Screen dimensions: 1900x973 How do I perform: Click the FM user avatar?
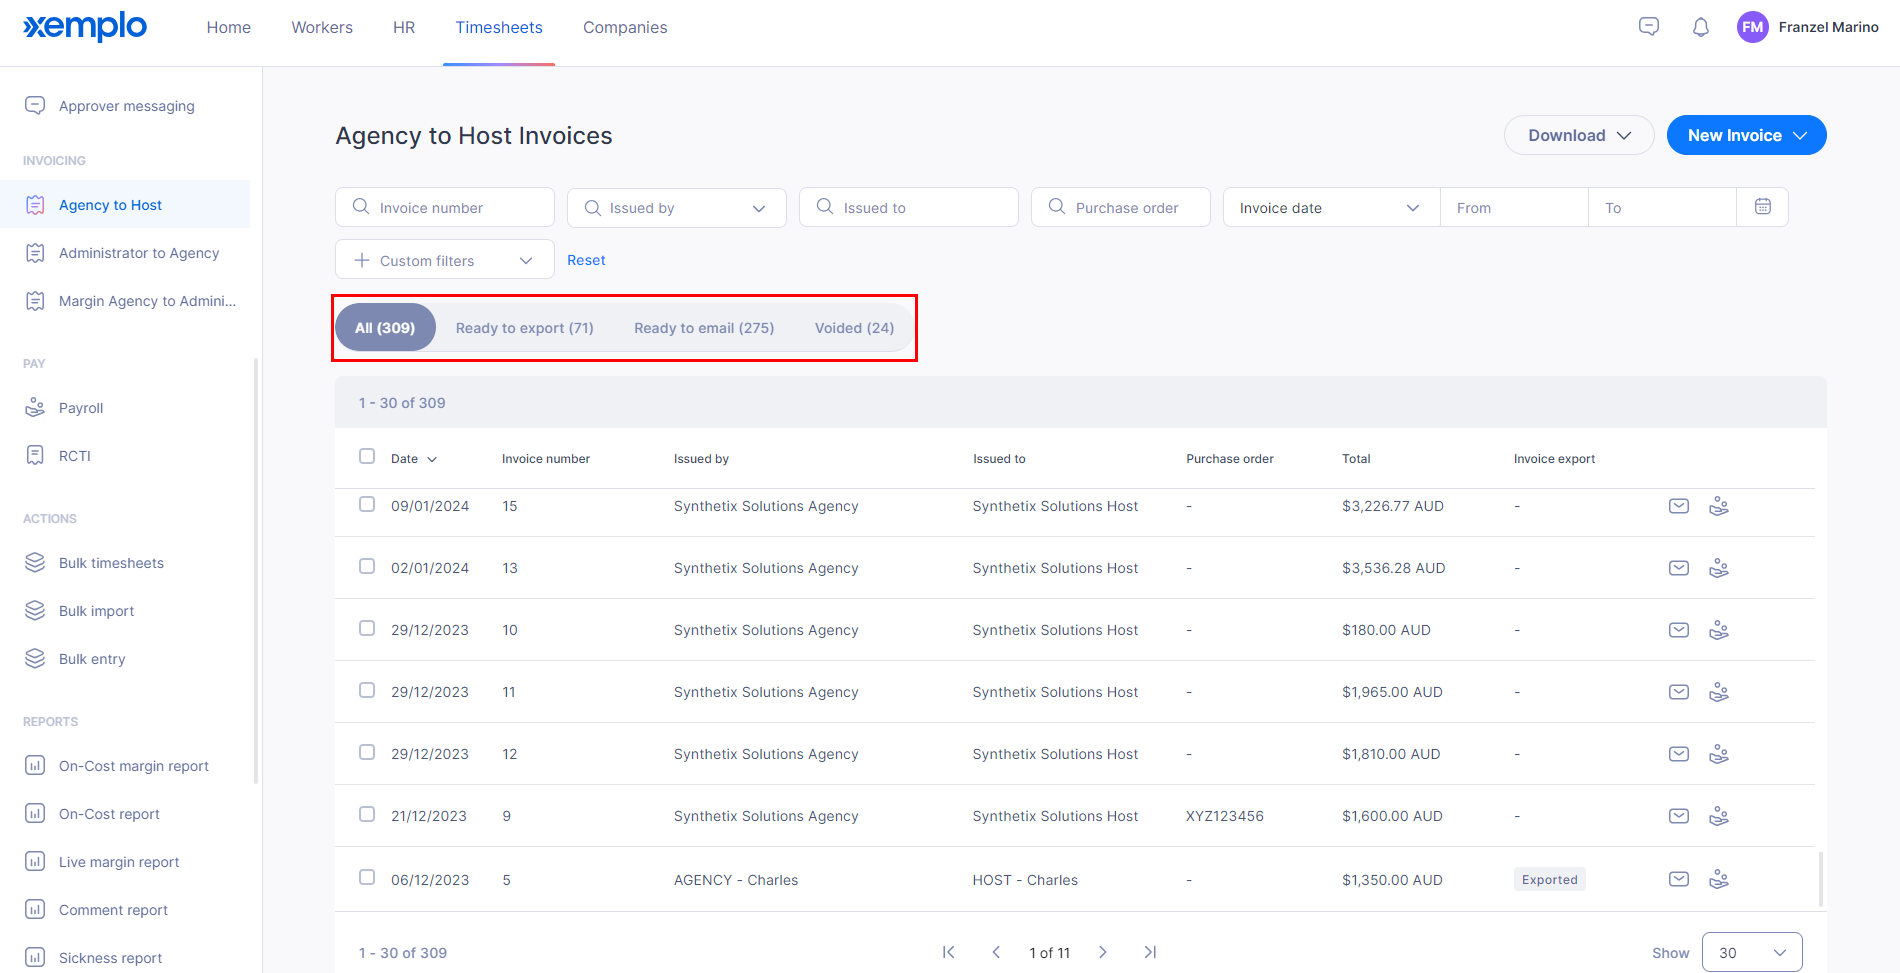[1753, 27]
